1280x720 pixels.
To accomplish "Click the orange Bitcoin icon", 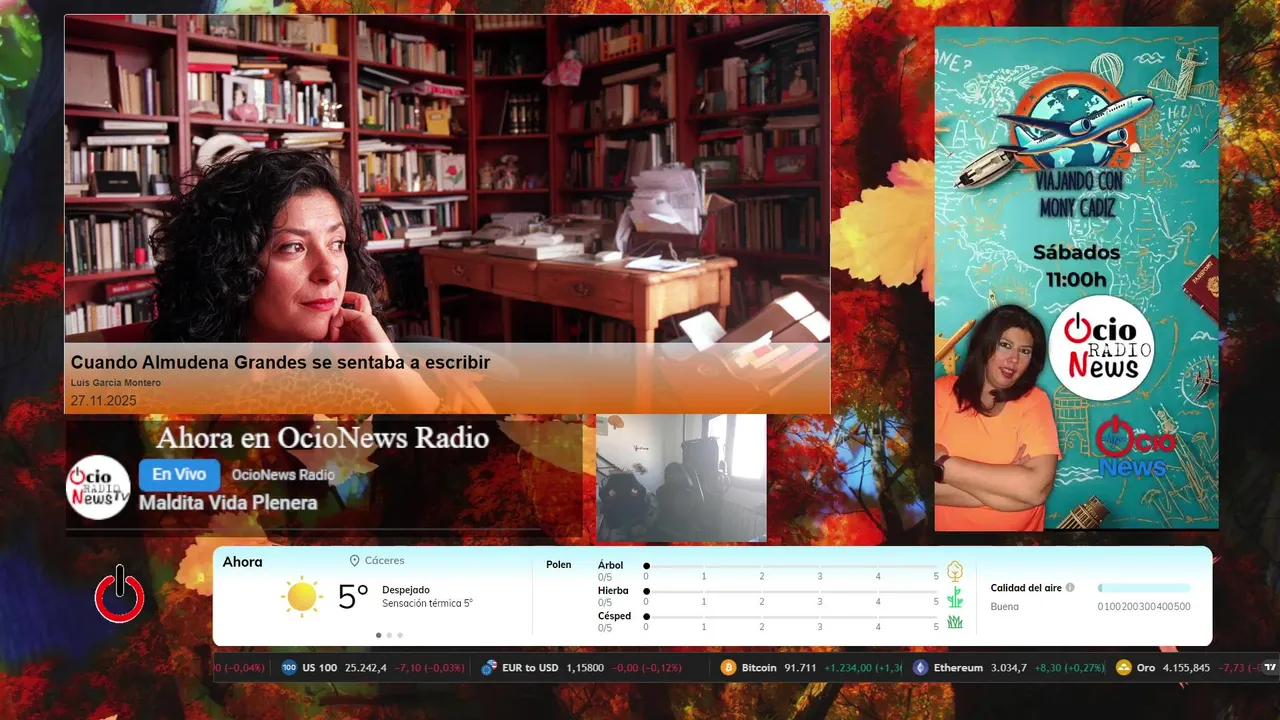I will point(728,667).
